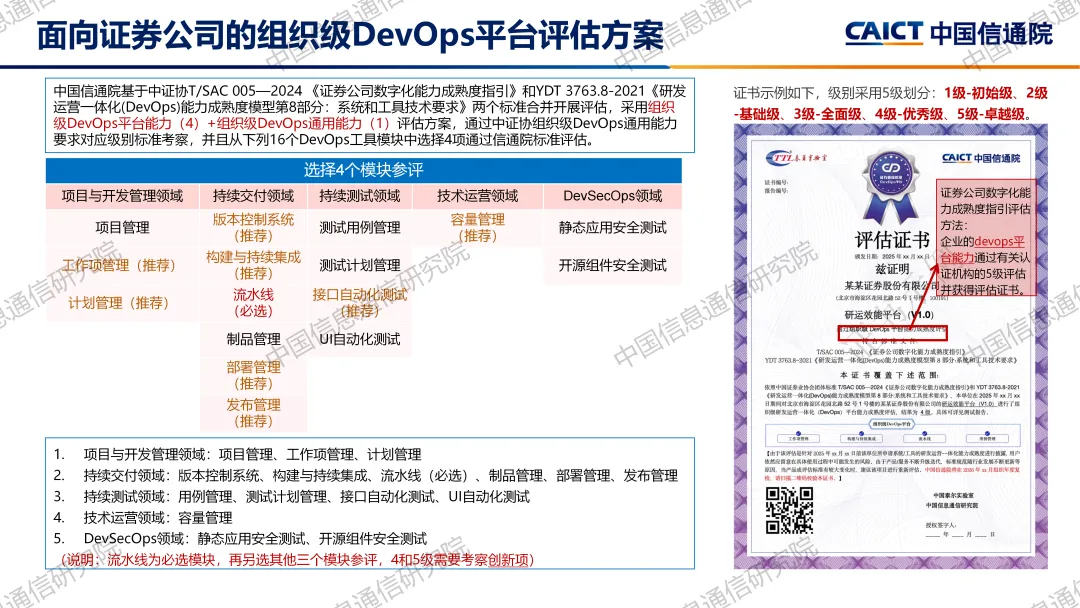Click the '接口自动化测试（推荐）' table cell

tap(360, 303)
